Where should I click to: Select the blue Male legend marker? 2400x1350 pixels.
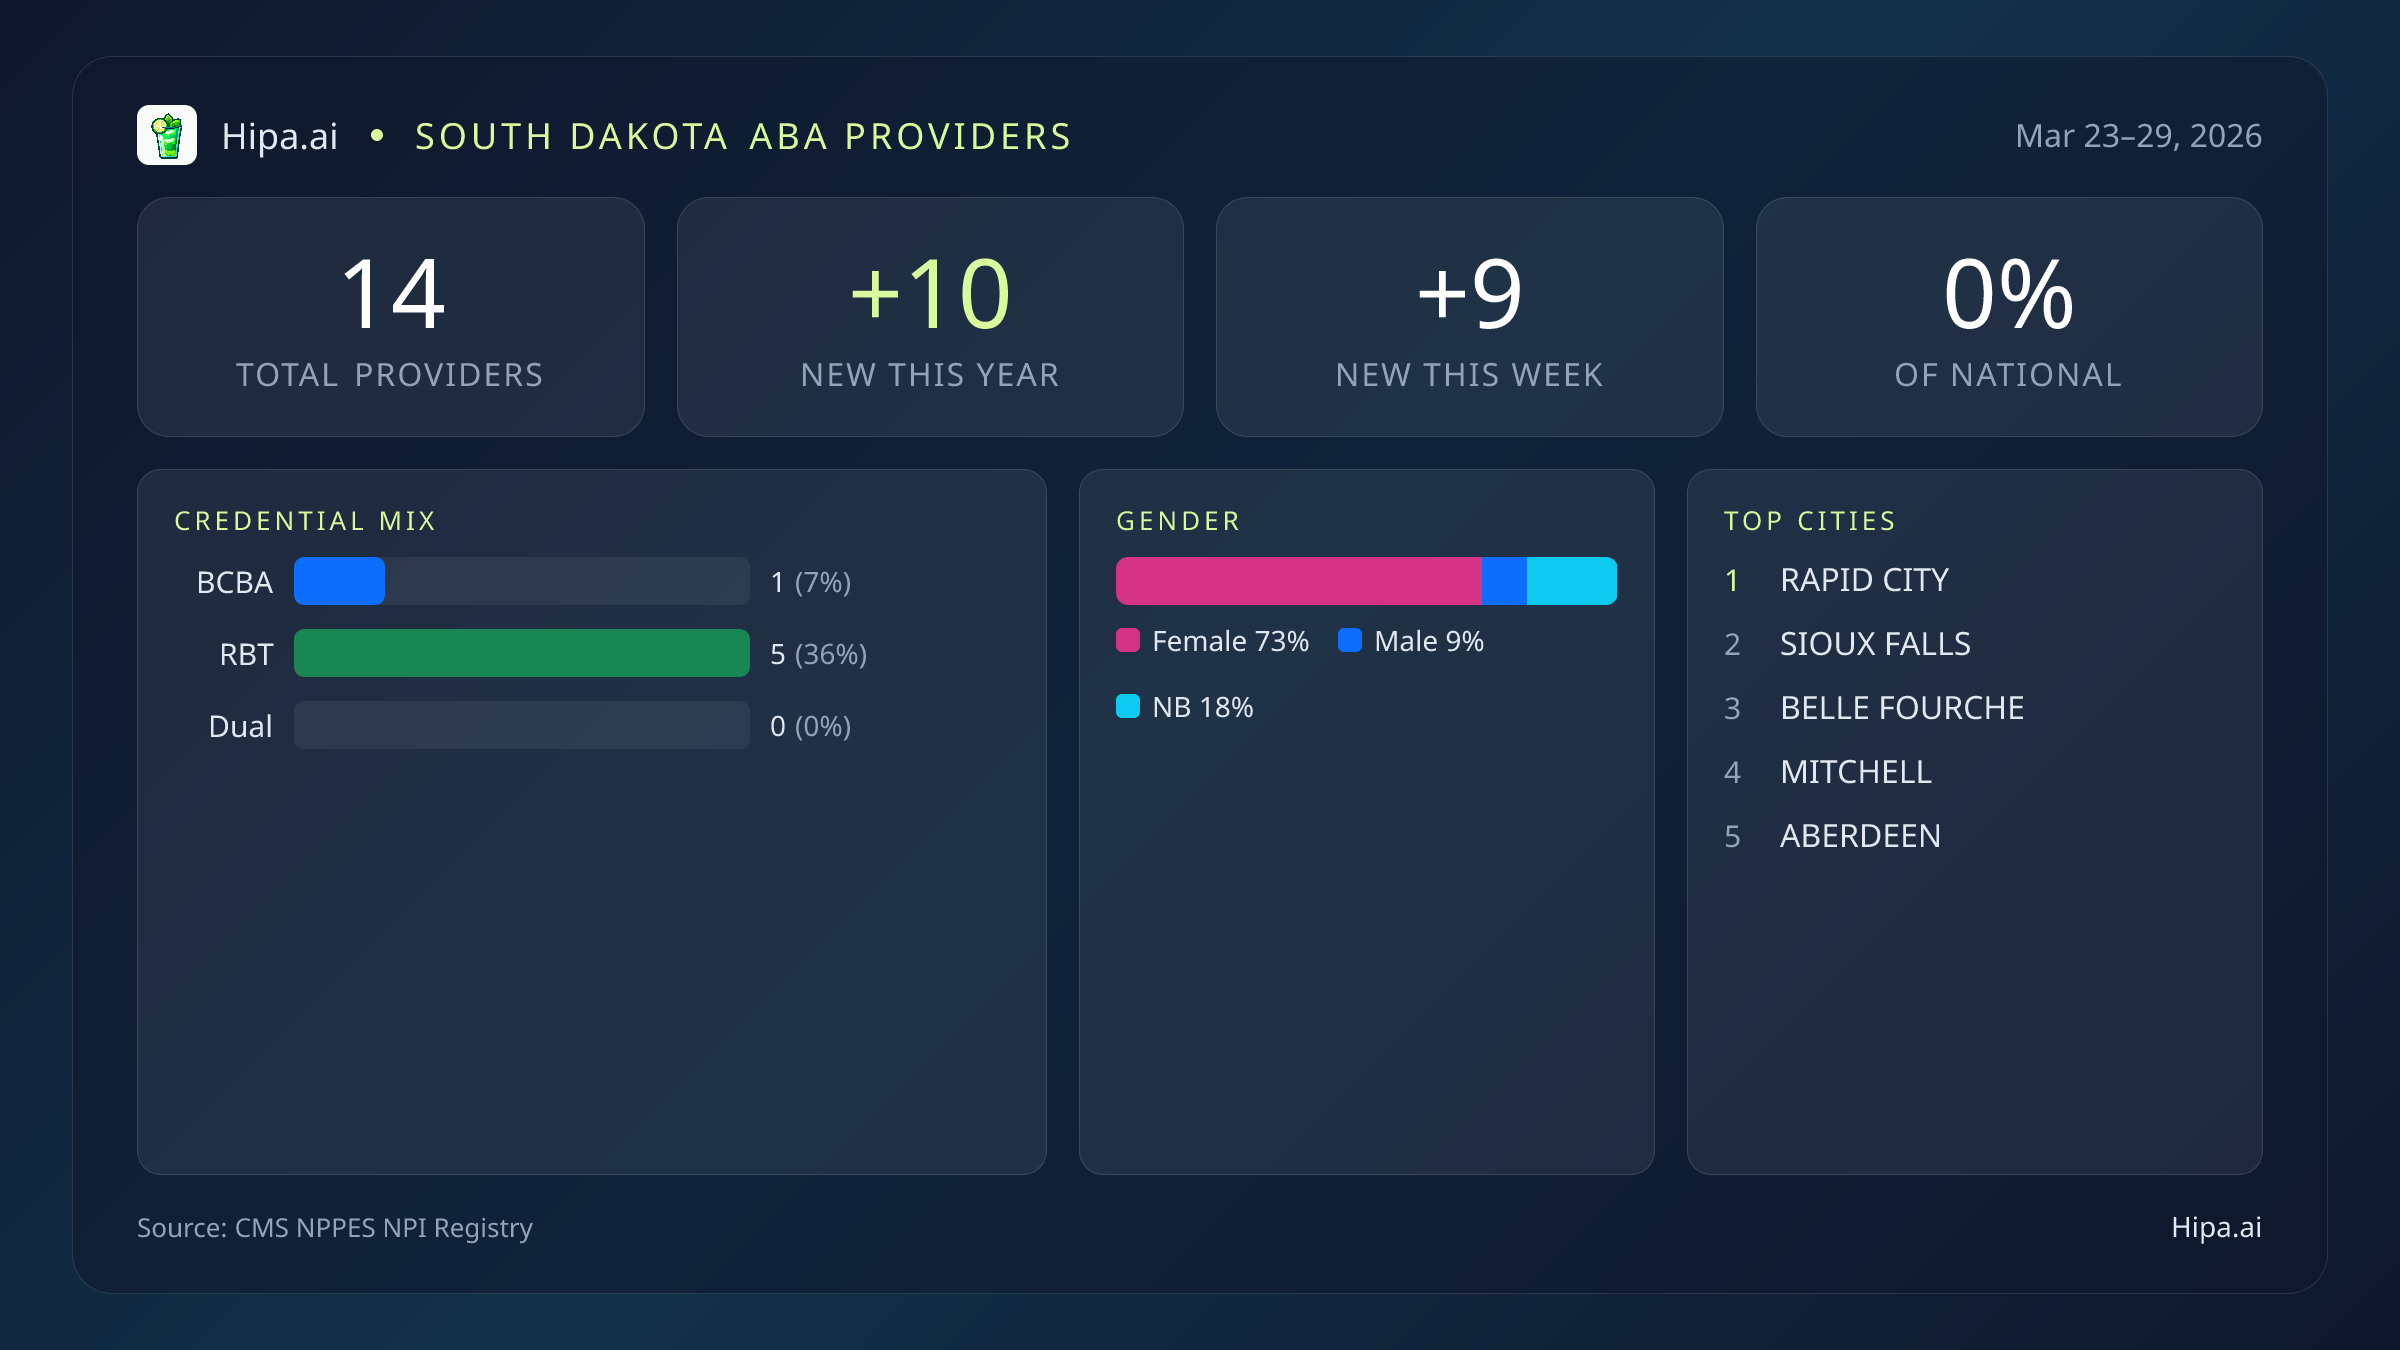coord(1351,640)
